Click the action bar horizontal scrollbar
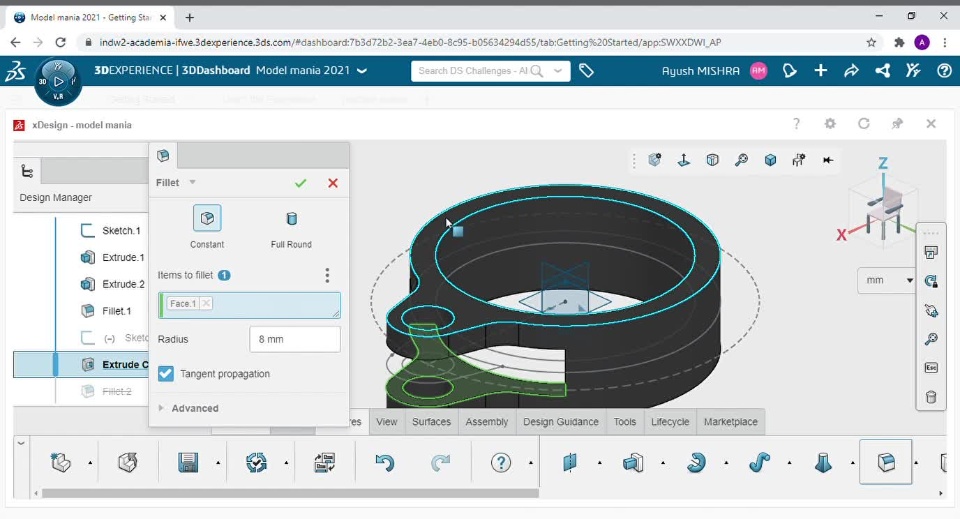This screenshot has height=519, width=960. click(290, 493)
